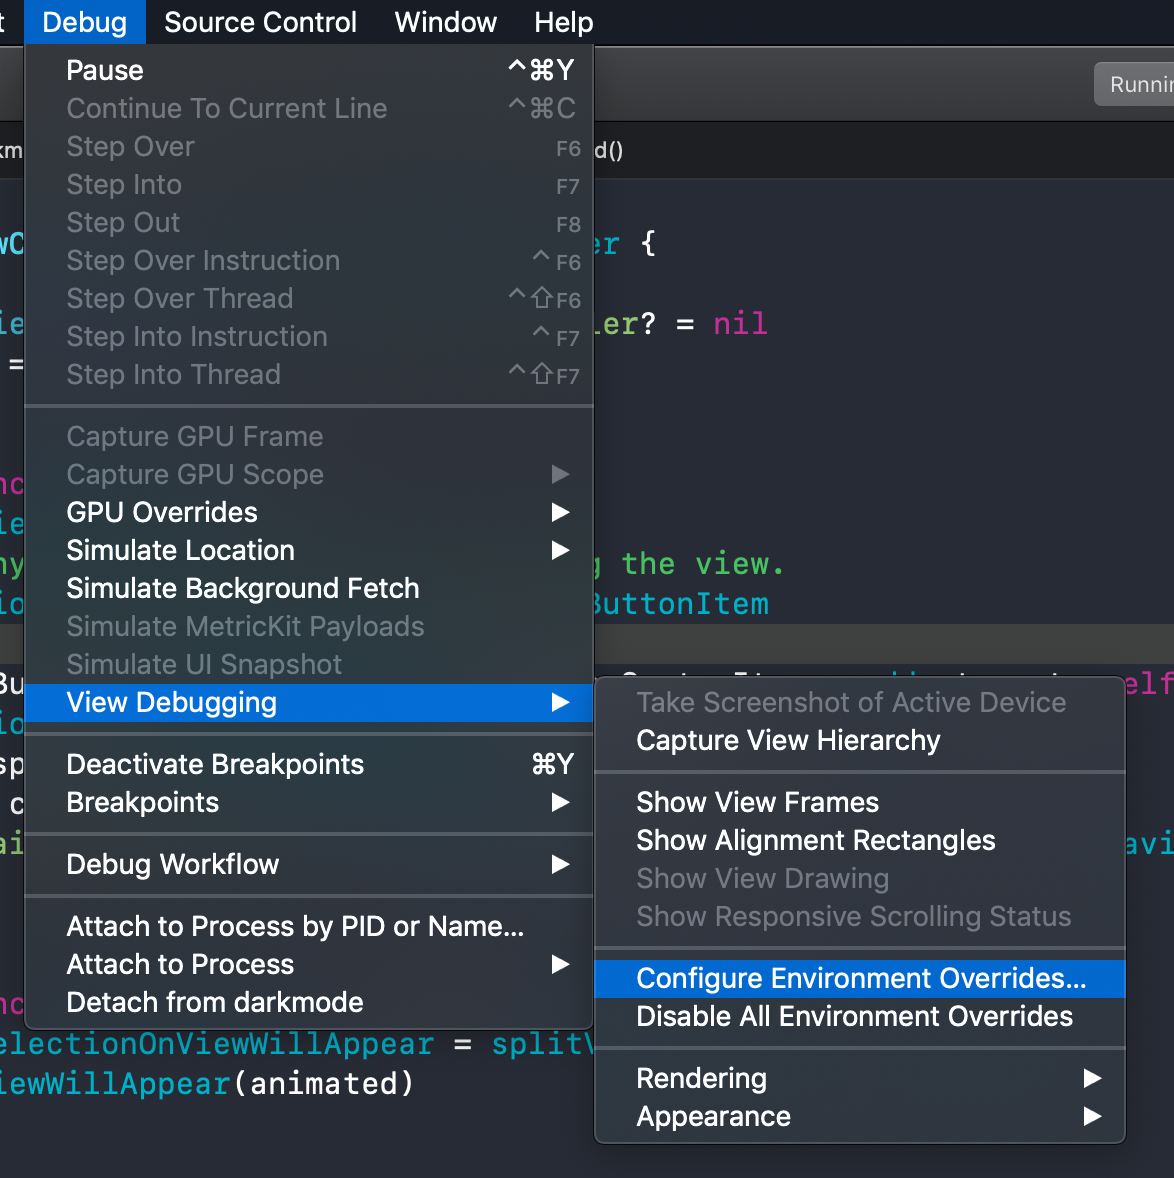
Task: Select Detach from darkmode
Action: click(x=215, y=1003)
